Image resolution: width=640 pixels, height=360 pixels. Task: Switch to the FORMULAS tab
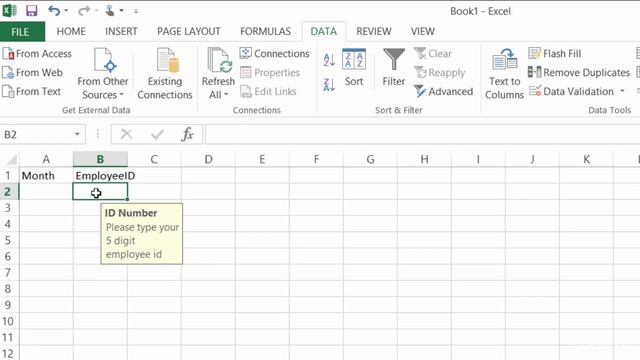click(x=265, y=31)
